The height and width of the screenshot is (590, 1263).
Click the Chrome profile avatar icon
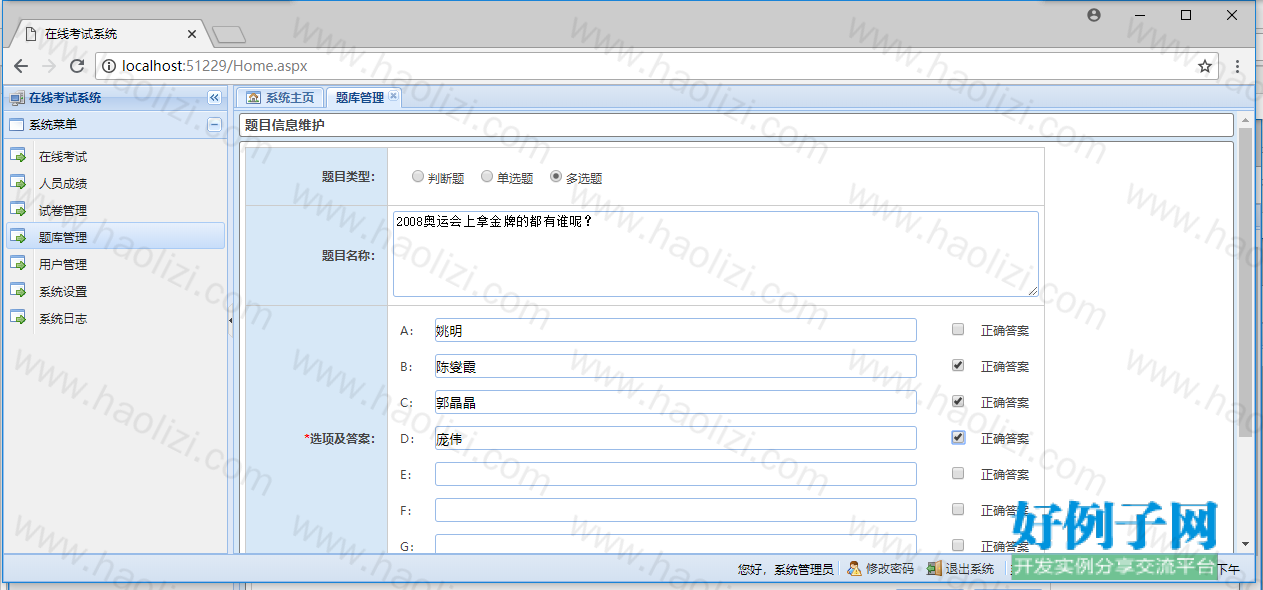pos(1094,15)
